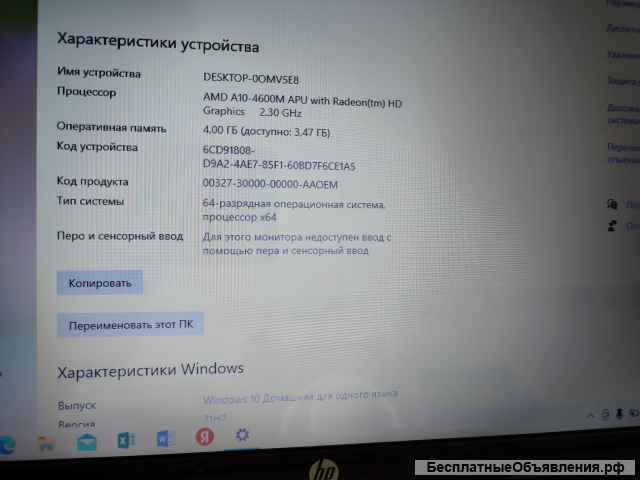
Task: Click the Процессор label
Action: click(86, 92)
